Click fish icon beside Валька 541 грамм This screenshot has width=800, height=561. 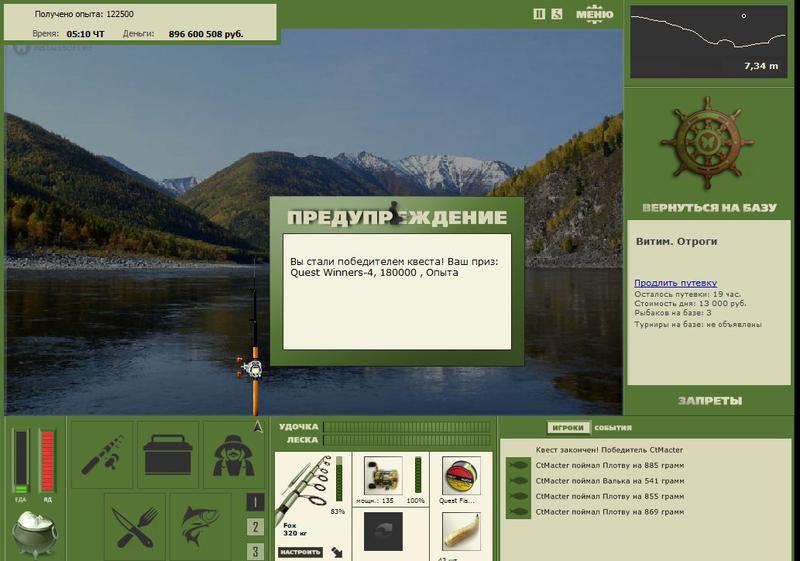click(518, 480)
